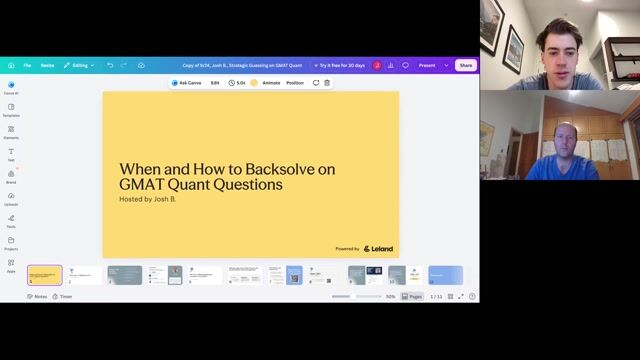640x360 pixels.
Task: Enter fullscreen with the expand icon
Action: (461, 297)
